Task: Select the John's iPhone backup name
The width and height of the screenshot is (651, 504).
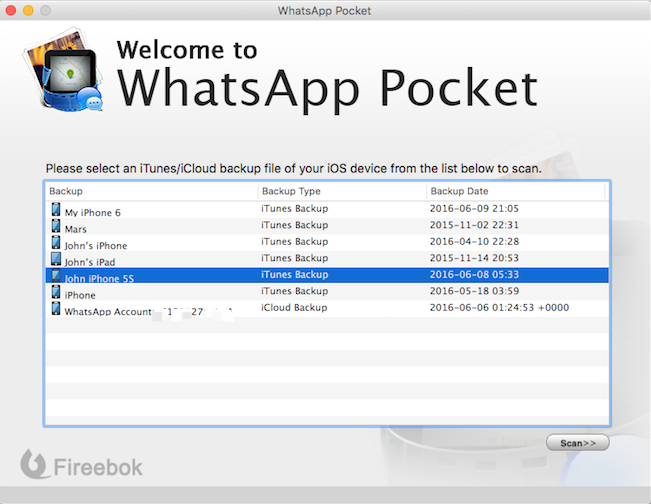Action: 96,246
